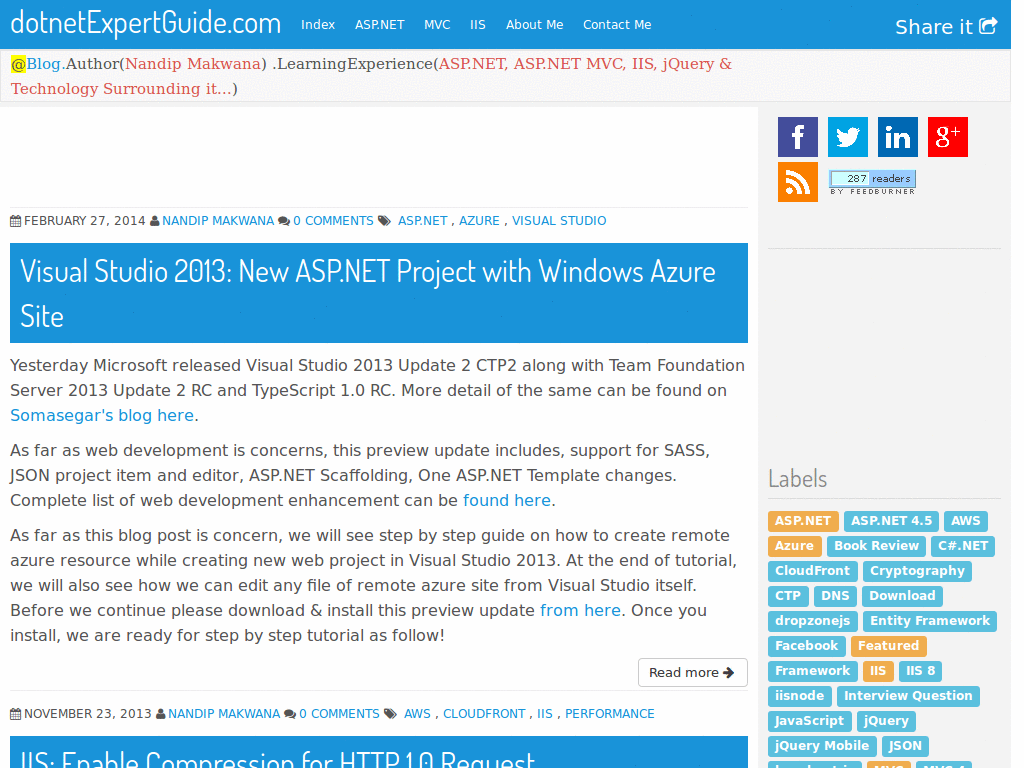The image size is (1024, 768).
Task: Click the CLOUDFRONT tag on November post
Action: coord(484,714)
